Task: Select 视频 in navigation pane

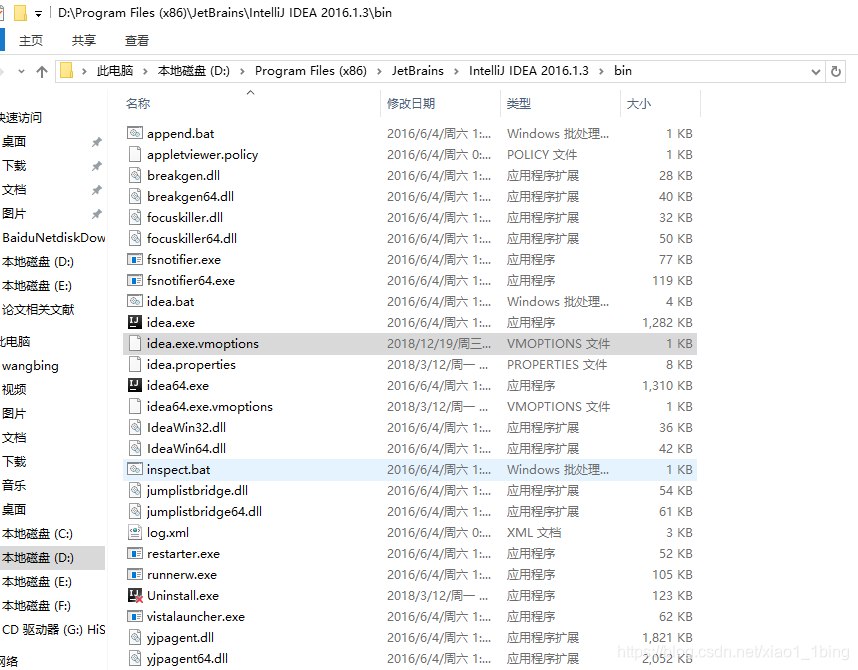Action: coord(14,390)
